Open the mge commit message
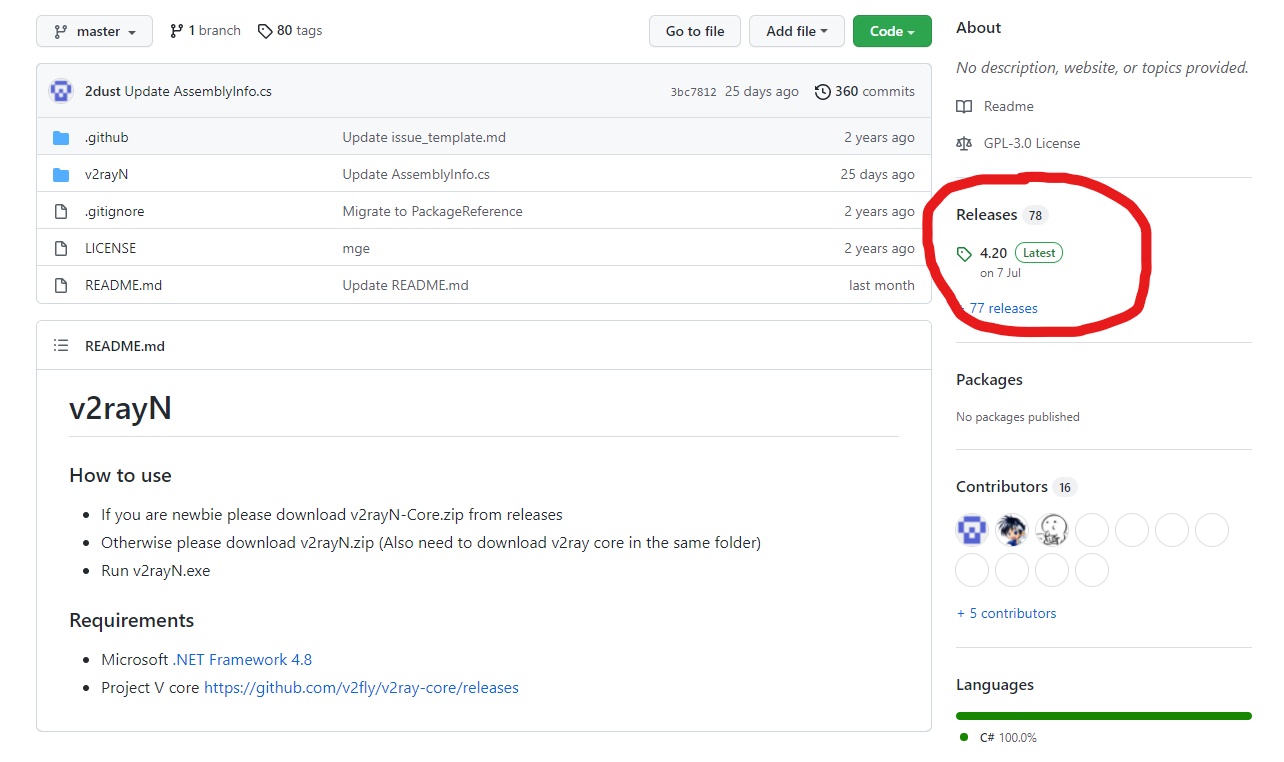Viewport: 1284px width, 762px height. coord(356,248)
